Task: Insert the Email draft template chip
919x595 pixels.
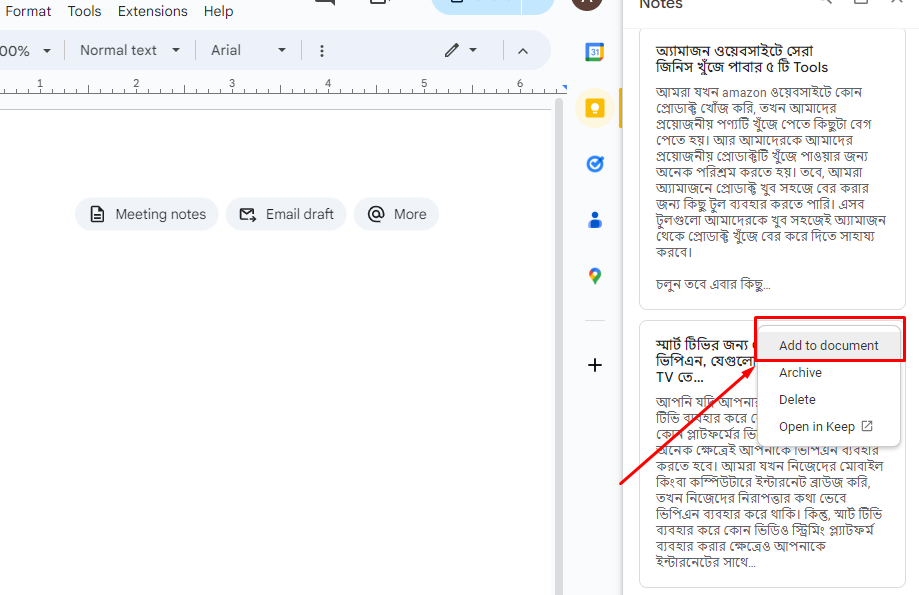Action: pos(286,214)
